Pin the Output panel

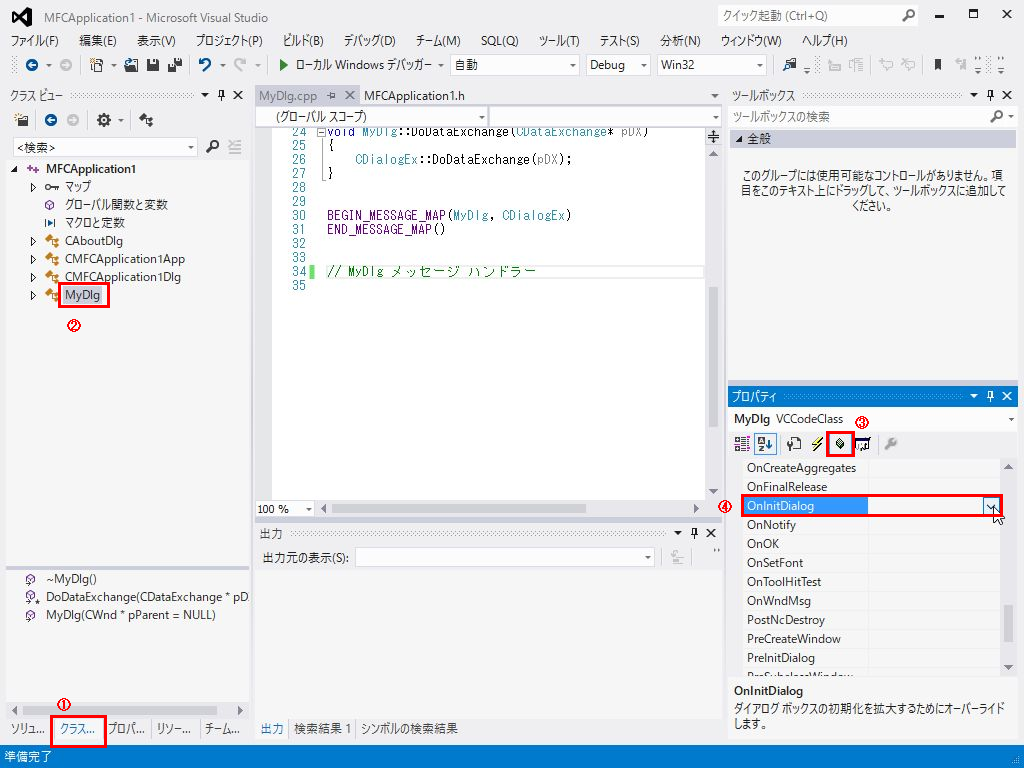[694, 534]
